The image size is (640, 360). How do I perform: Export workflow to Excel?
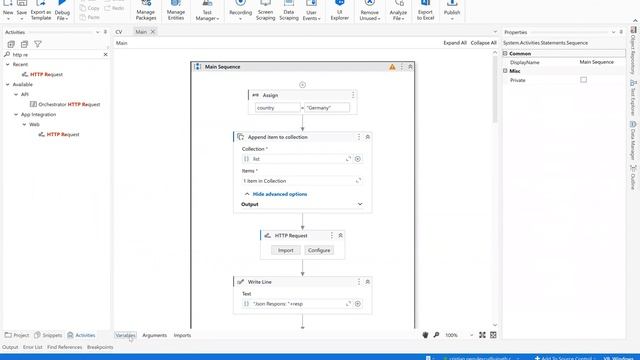pos(425,11)
